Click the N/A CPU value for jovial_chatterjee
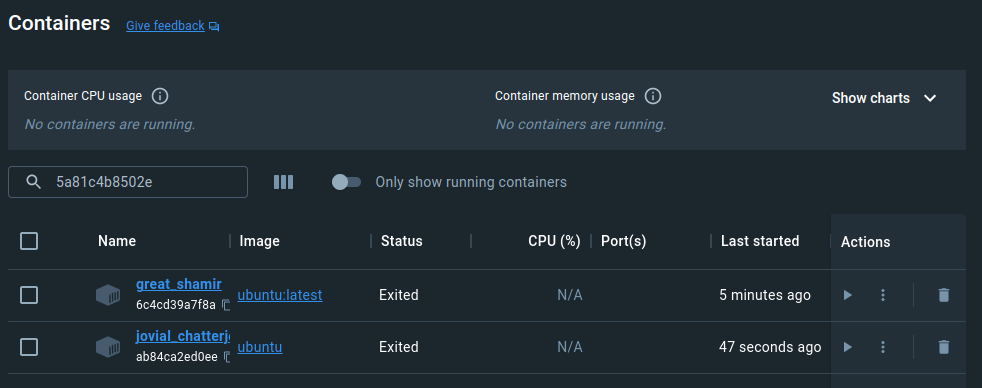Viewport: 982px width, 388px height. [570, 347]
